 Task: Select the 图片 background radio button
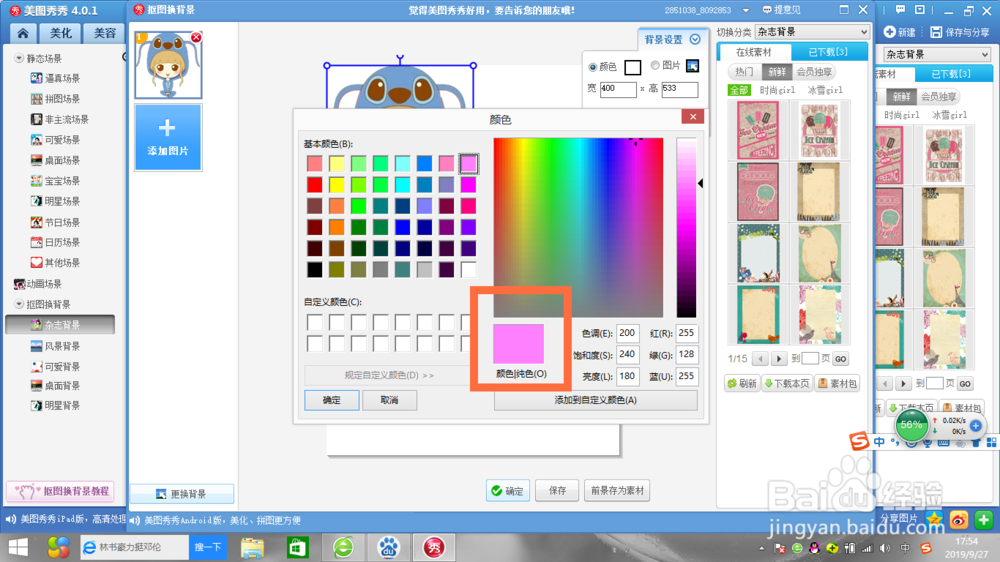coord(654,65)
